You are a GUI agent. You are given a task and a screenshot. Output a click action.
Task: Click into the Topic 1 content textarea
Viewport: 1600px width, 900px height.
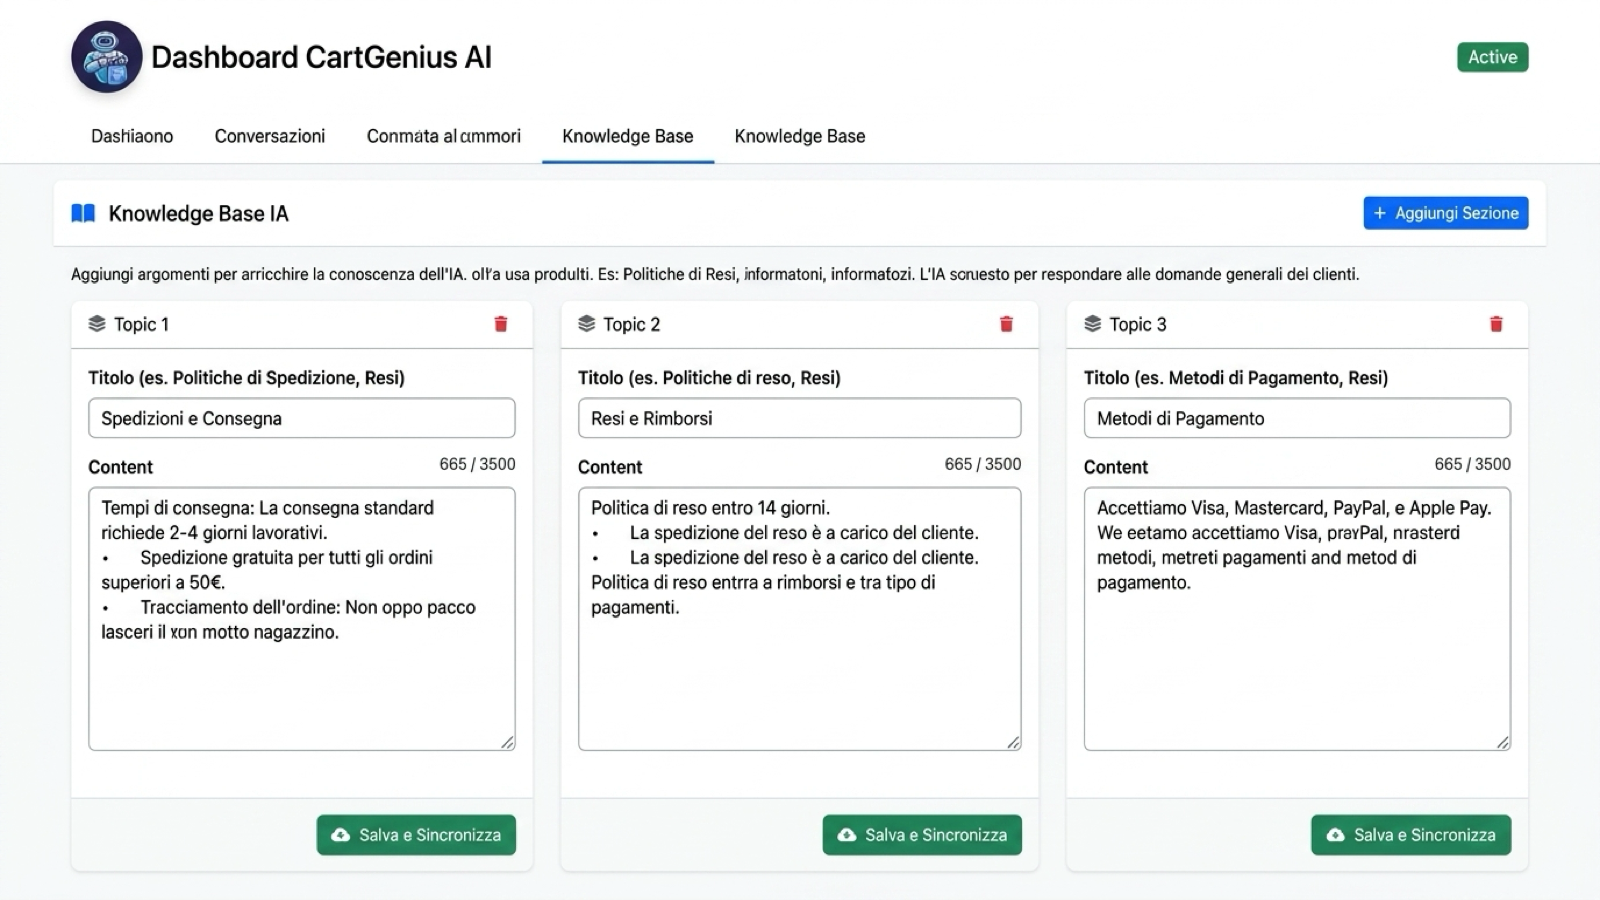pyautogui.click(x=302, y=619)
